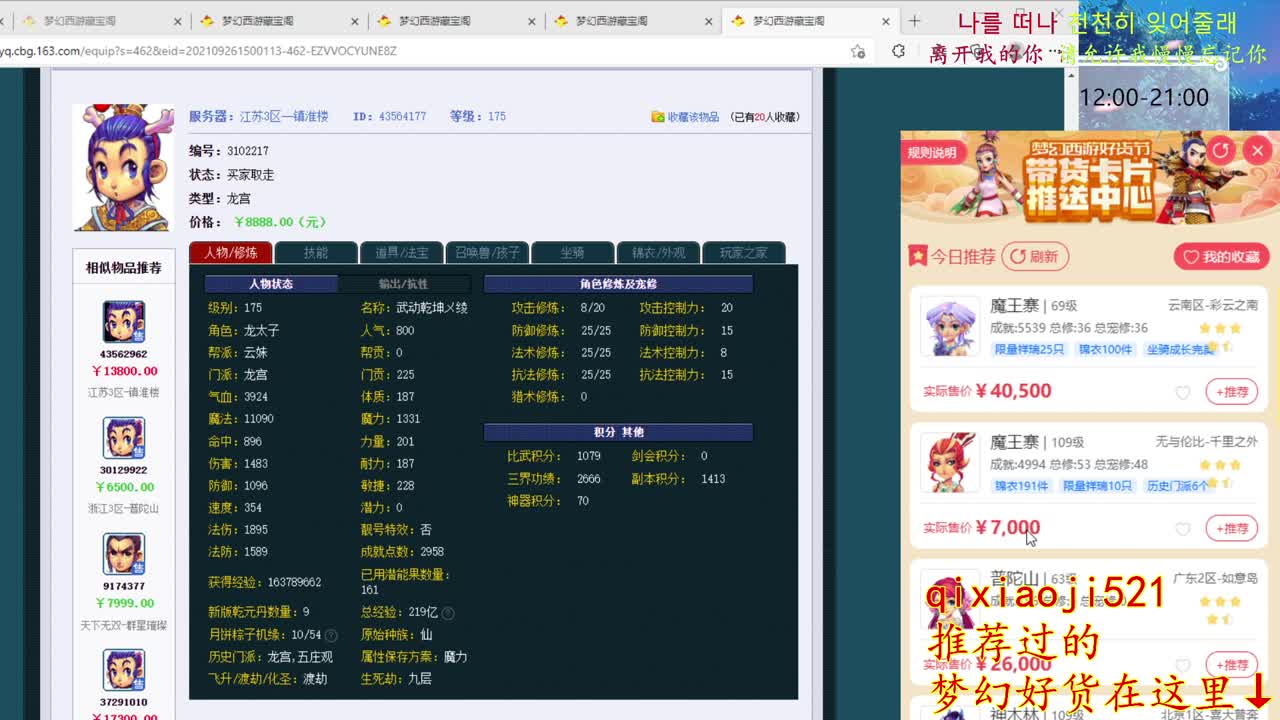Screen dimensions: 1280x720
Task: Click similar item price ¥6500.00
Action: tap(124, 487)
